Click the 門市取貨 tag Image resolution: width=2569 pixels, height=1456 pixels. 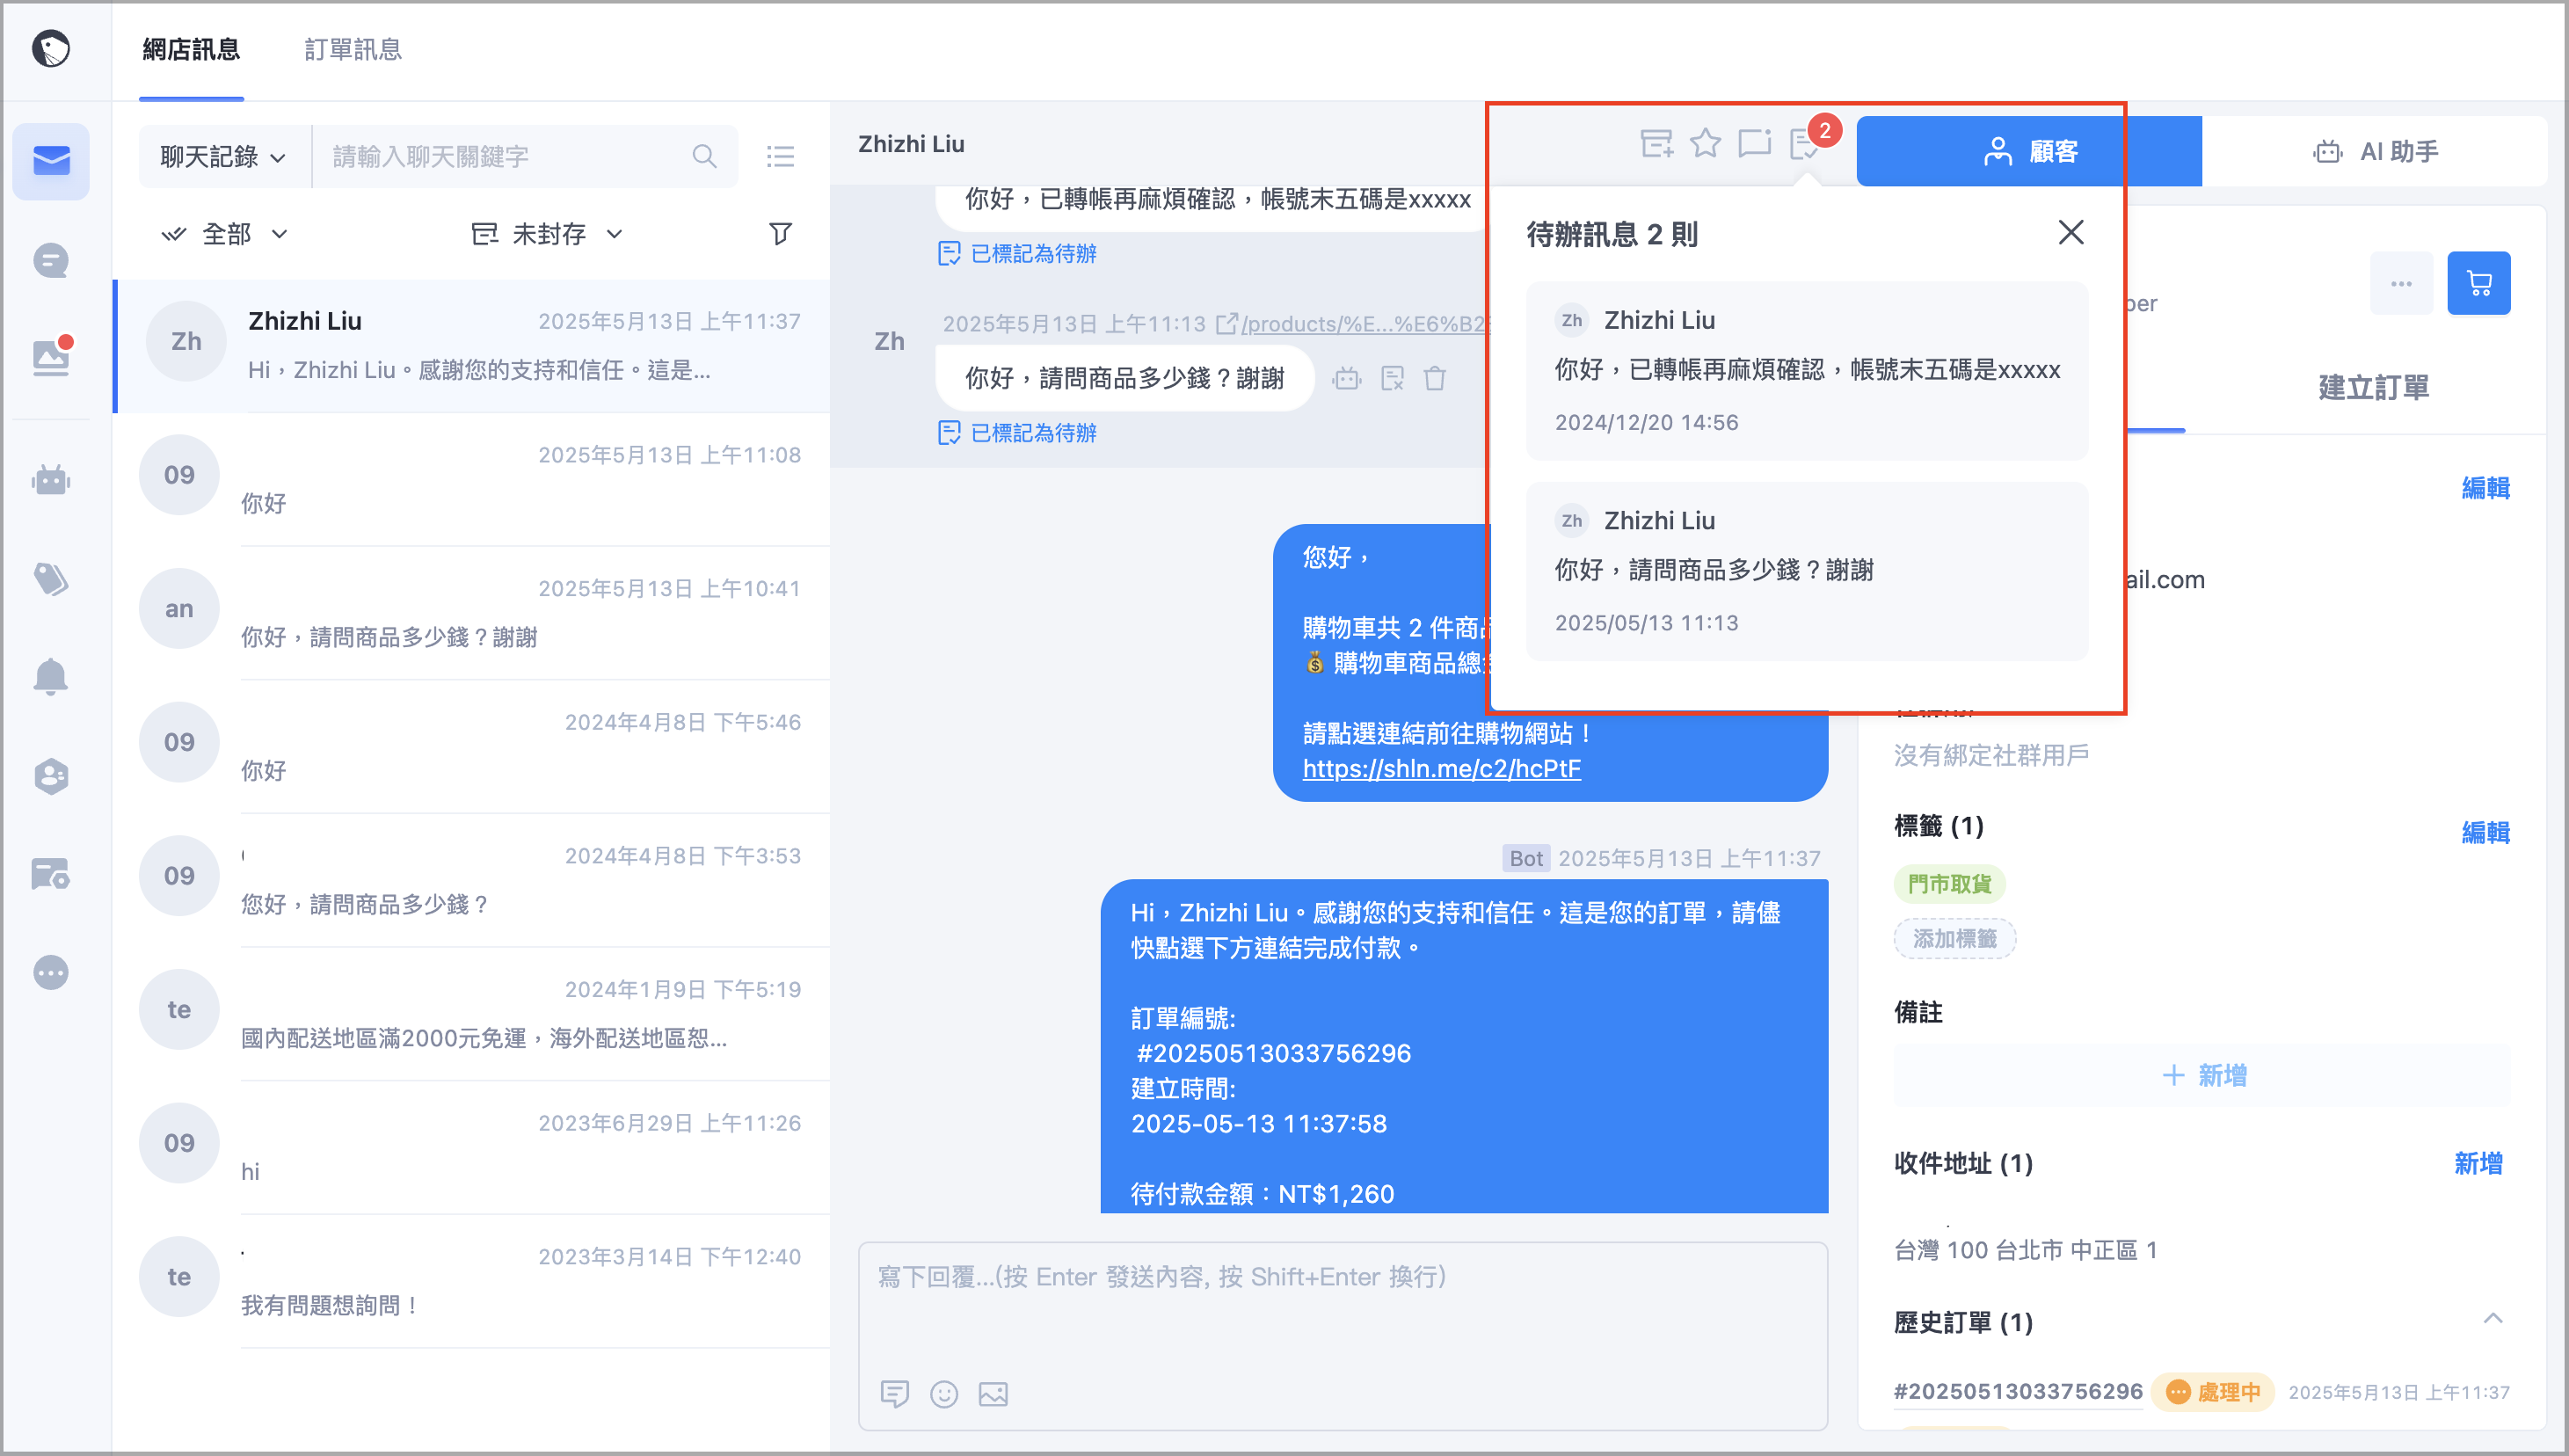(1950, 883)
